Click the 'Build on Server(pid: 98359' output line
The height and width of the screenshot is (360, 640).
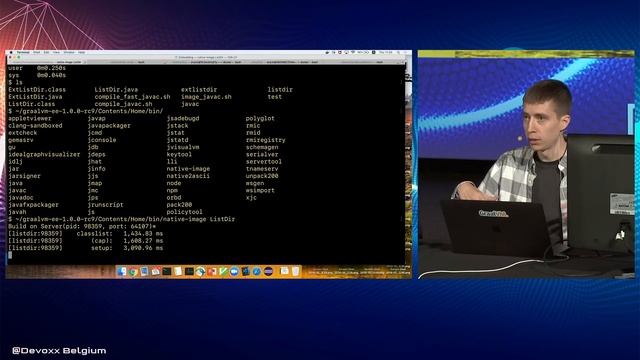pyautogui.click(x=82, y=227)
